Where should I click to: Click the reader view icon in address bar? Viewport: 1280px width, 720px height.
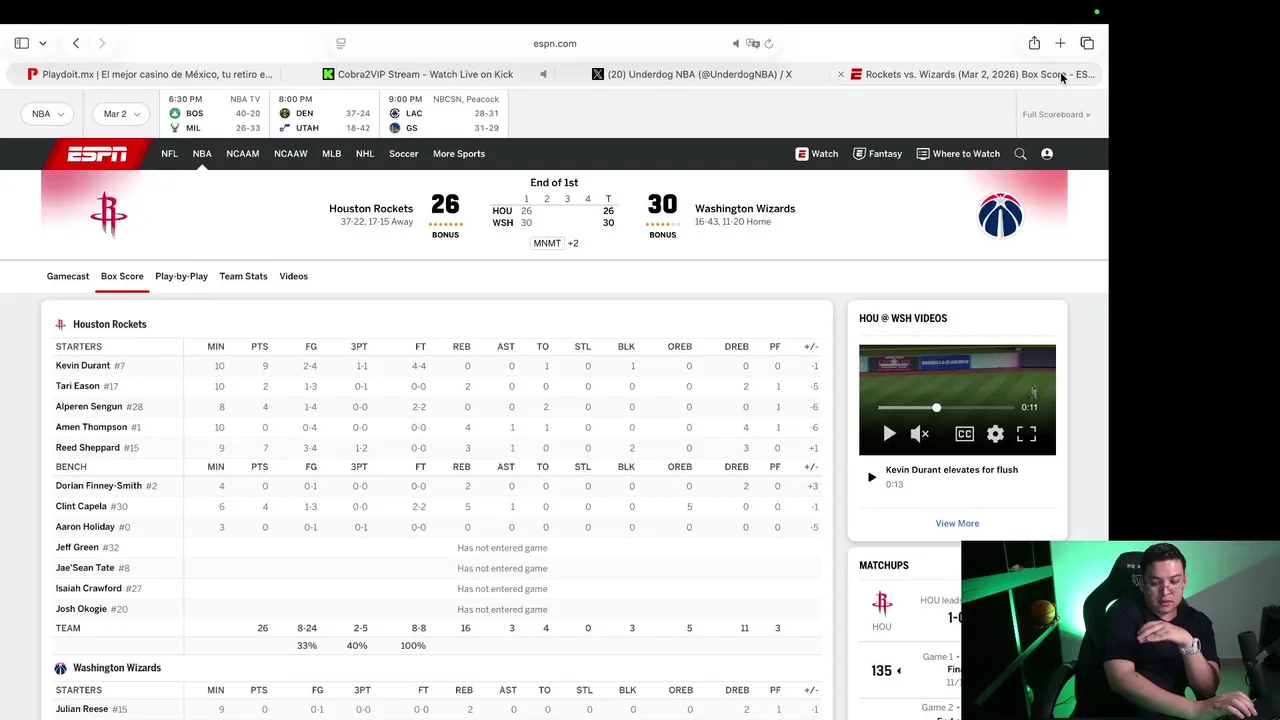(341, 43)
